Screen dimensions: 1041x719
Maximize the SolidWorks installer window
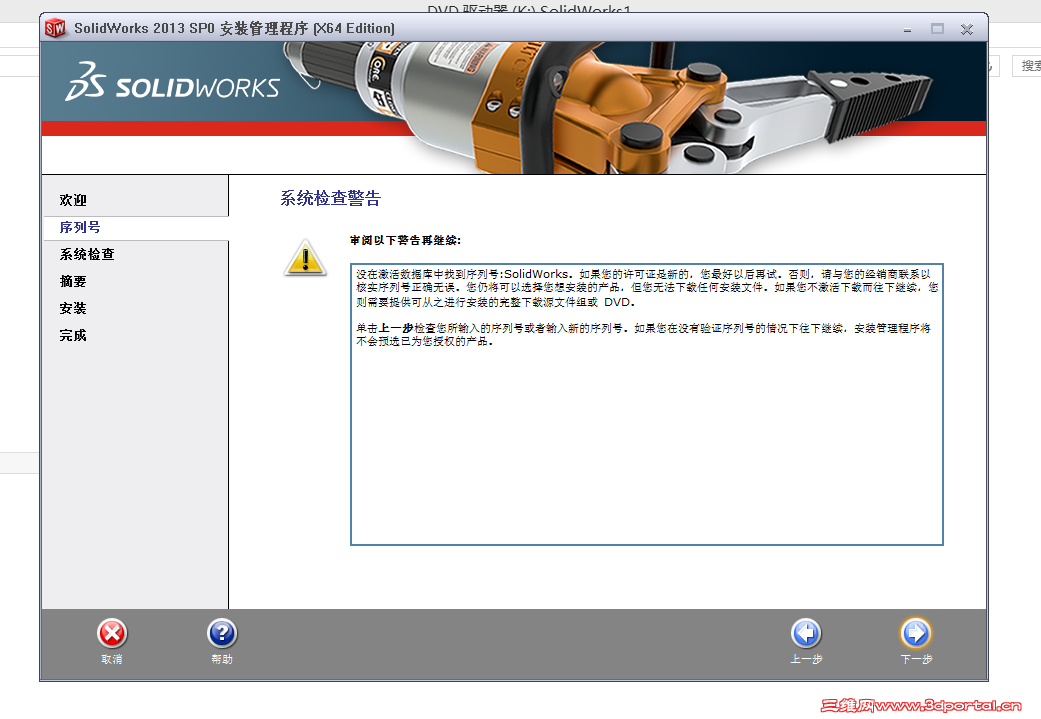pos(937,29)
